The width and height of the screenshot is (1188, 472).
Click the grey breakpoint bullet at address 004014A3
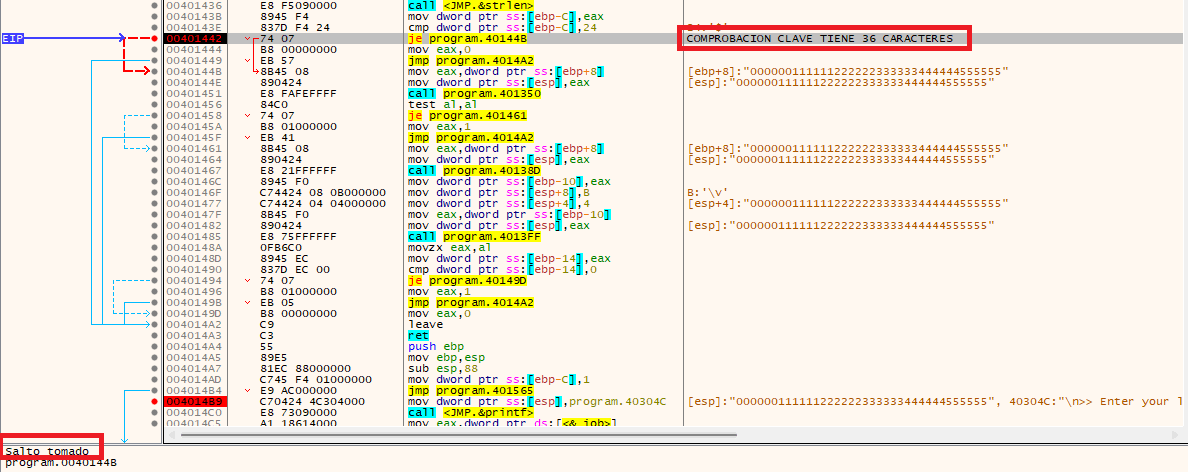[155, 335]
